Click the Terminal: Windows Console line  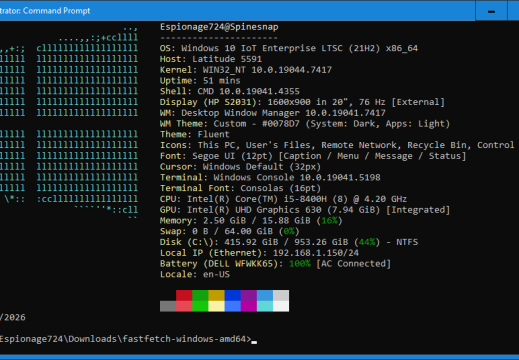(270, 177)
